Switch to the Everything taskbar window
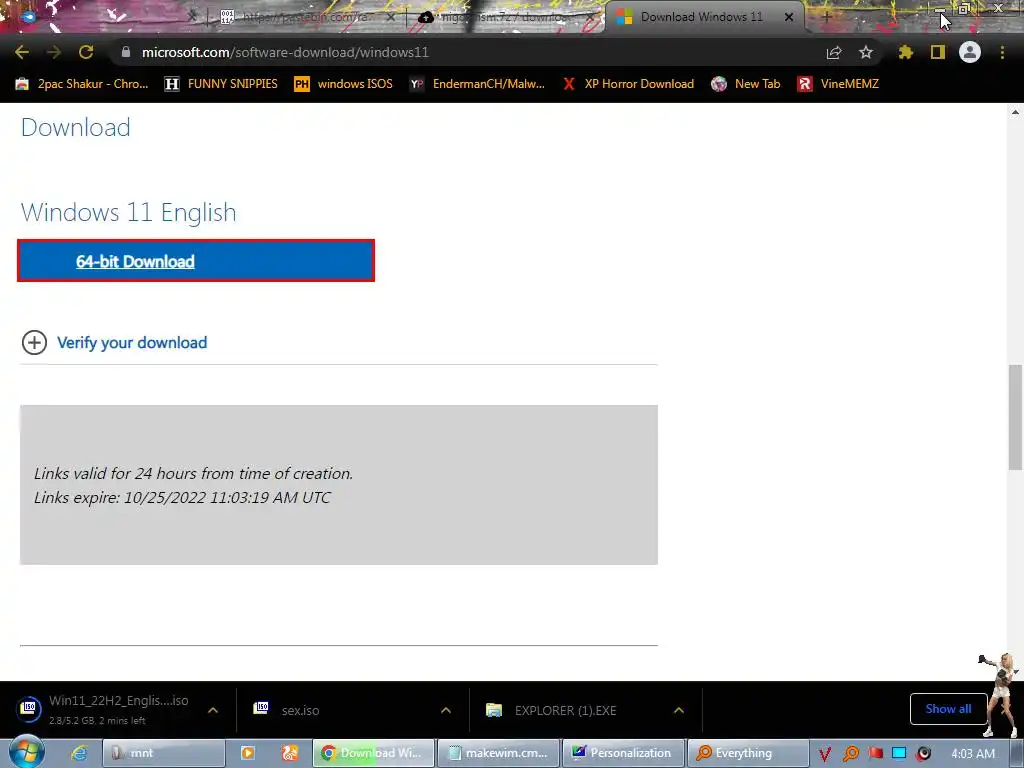 [748, 753]
